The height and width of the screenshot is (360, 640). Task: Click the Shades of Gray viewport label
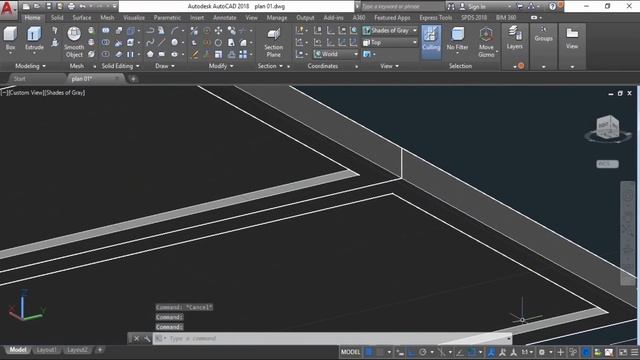coord(65,93)
